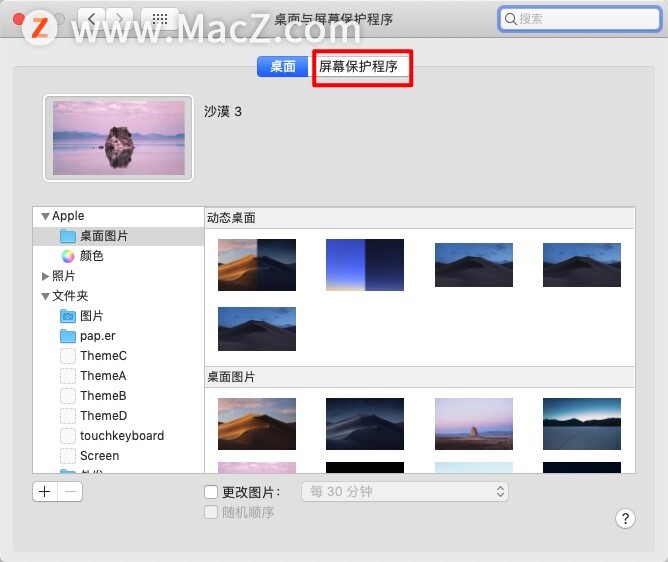Click the 沙漠 3 wallpaper name

tap(223, 112)
